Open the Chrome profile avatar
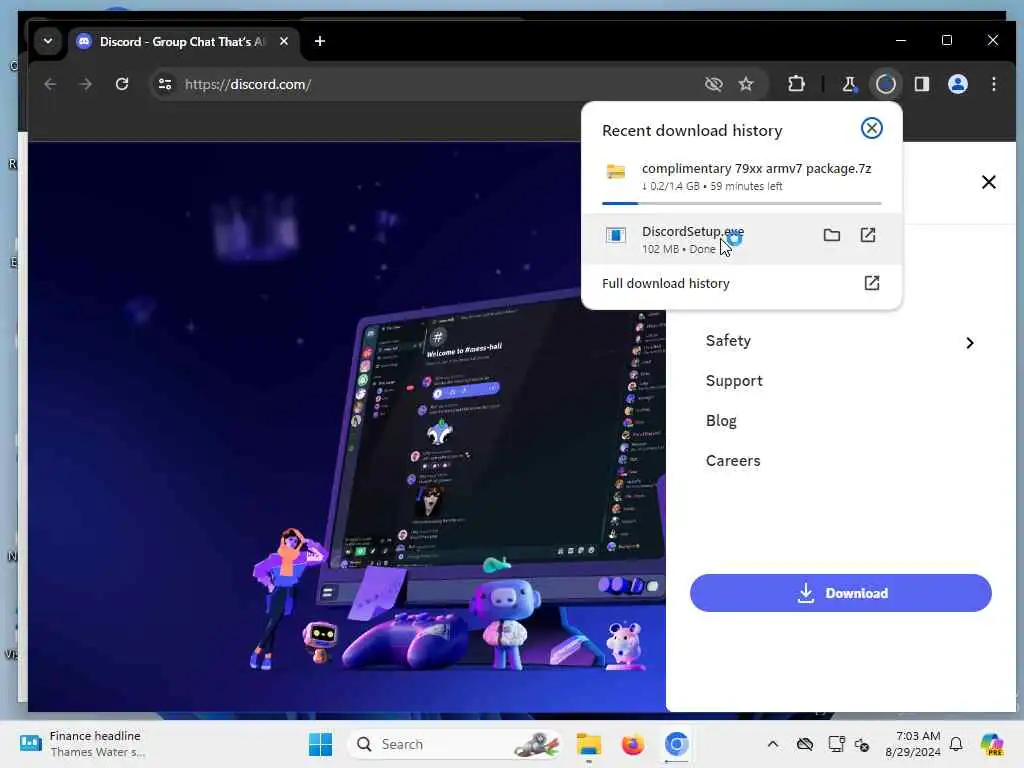Viewport: 1024px width, 768px height. pos(957,84)
